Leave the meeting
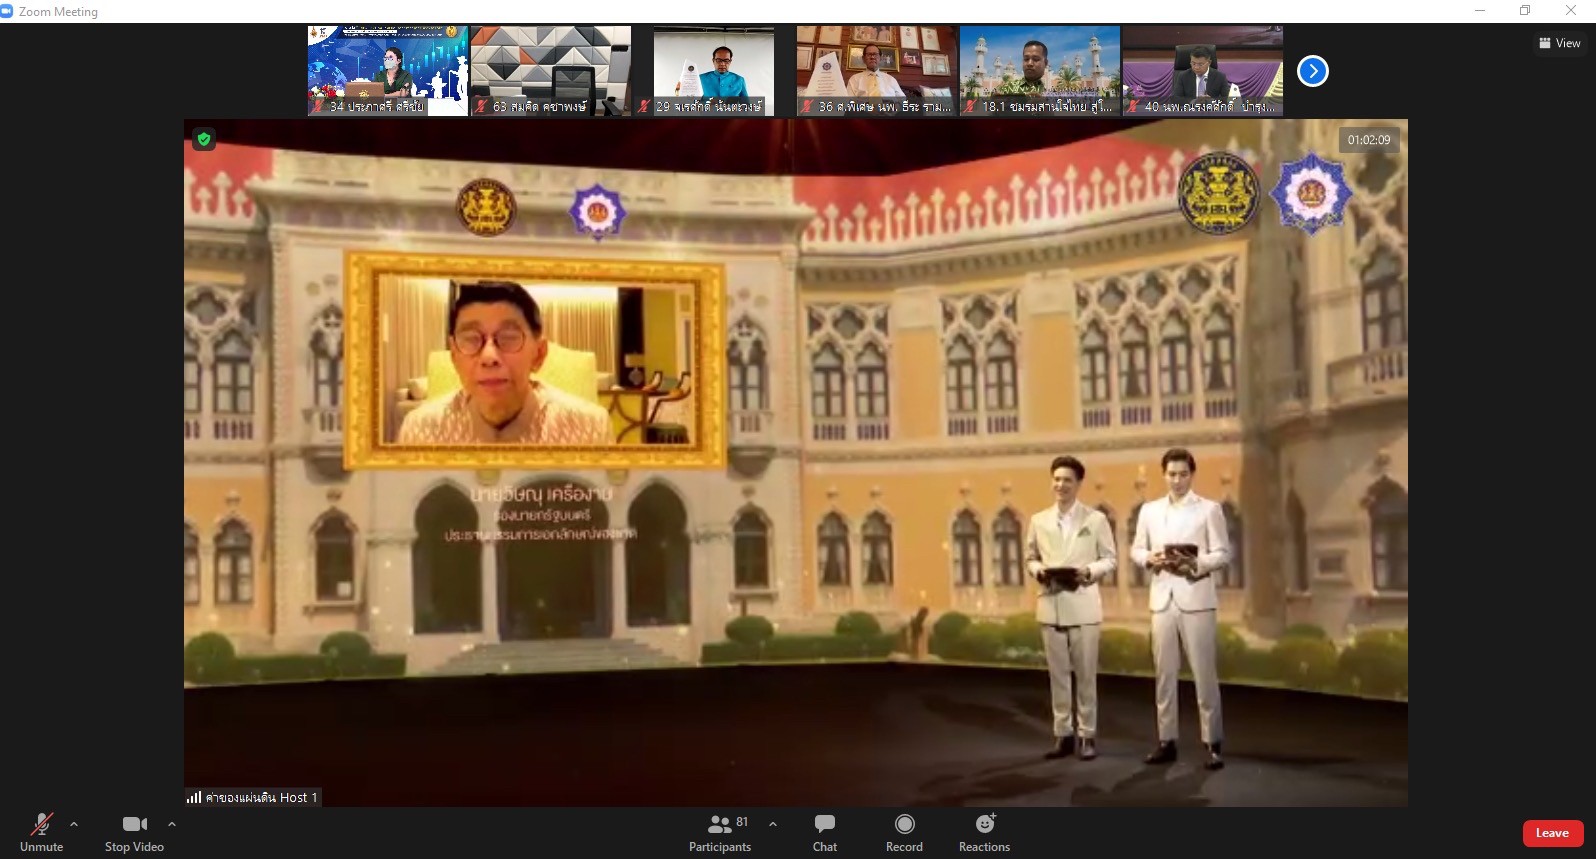The image size is (1596, 859). [x=1552, y=833]
